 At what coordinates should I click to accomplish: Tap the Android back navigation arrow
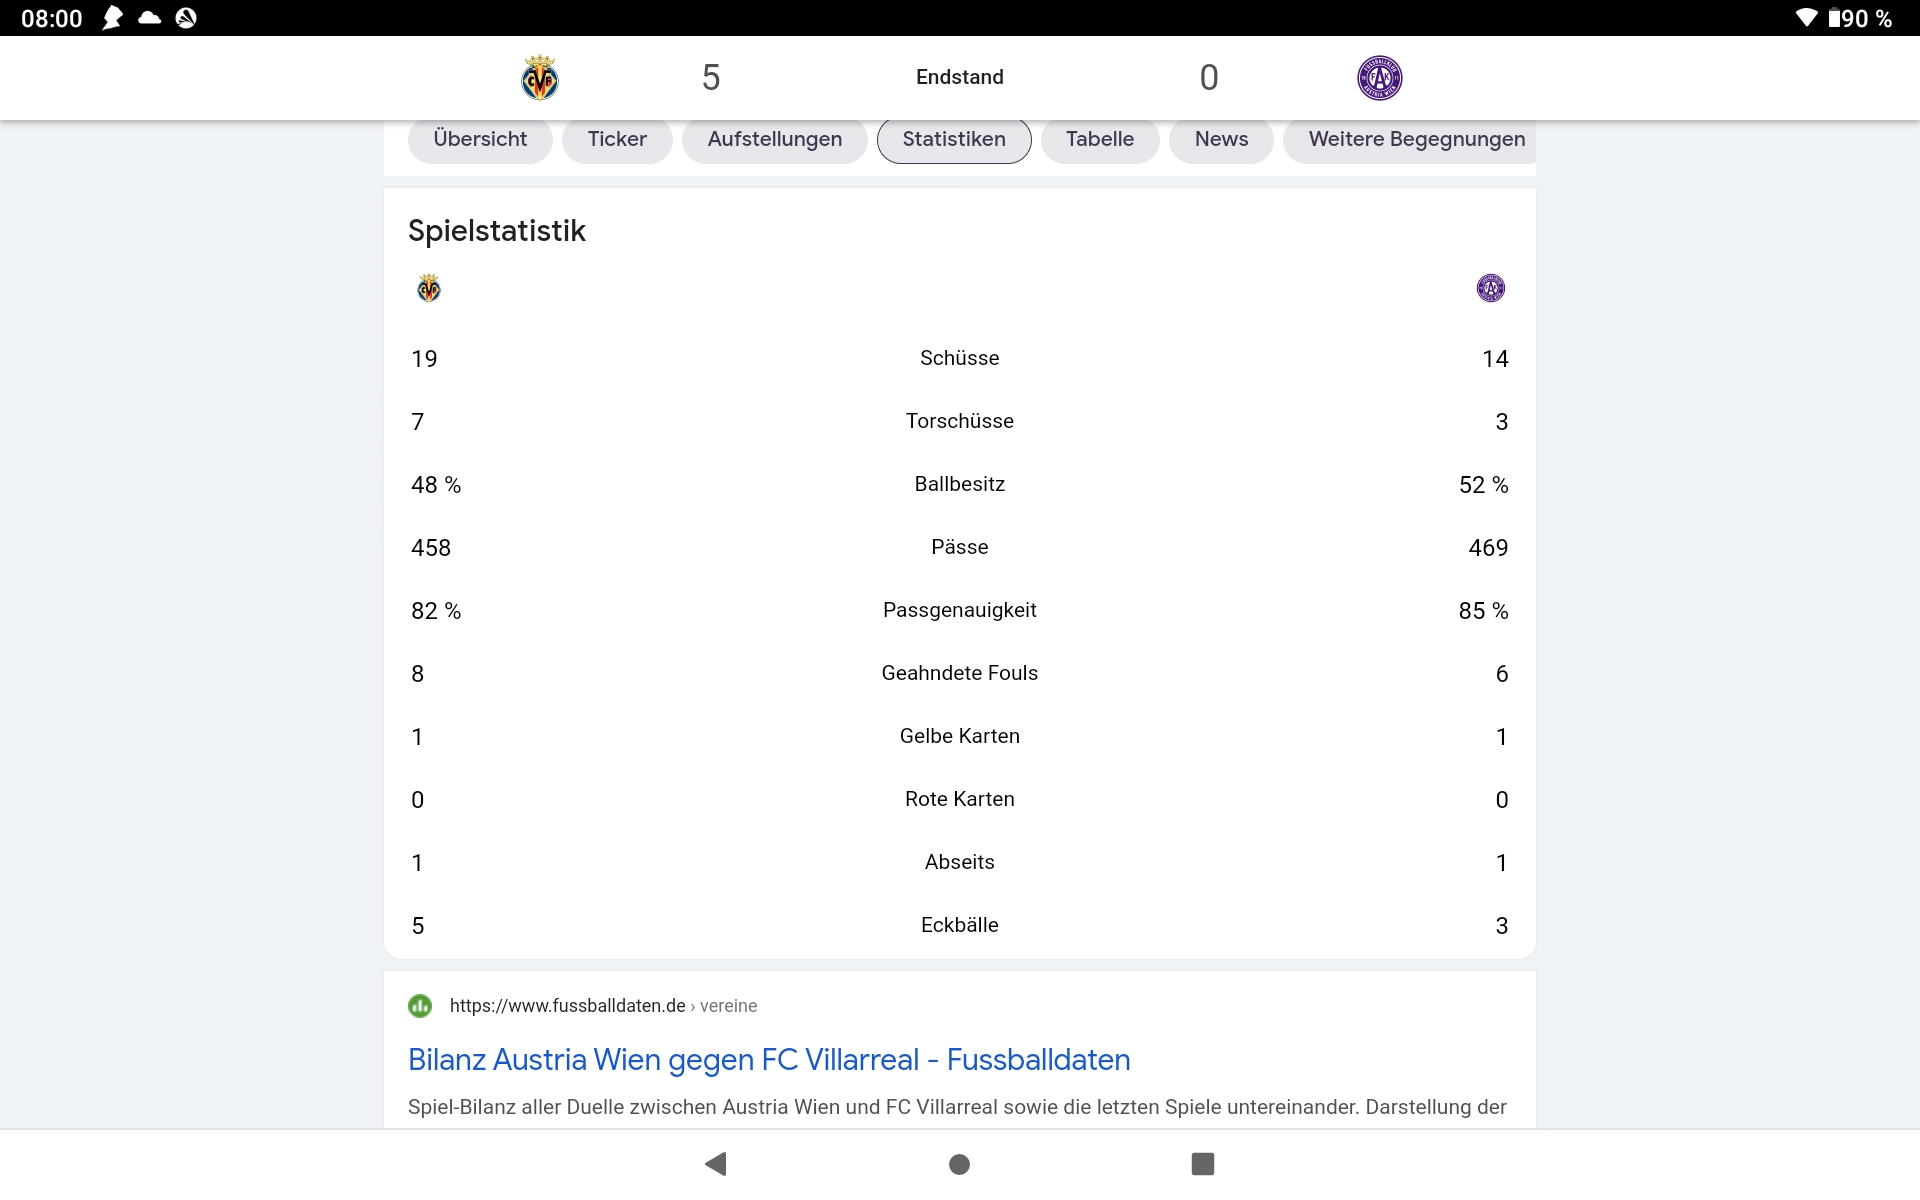pos(716,1164)
